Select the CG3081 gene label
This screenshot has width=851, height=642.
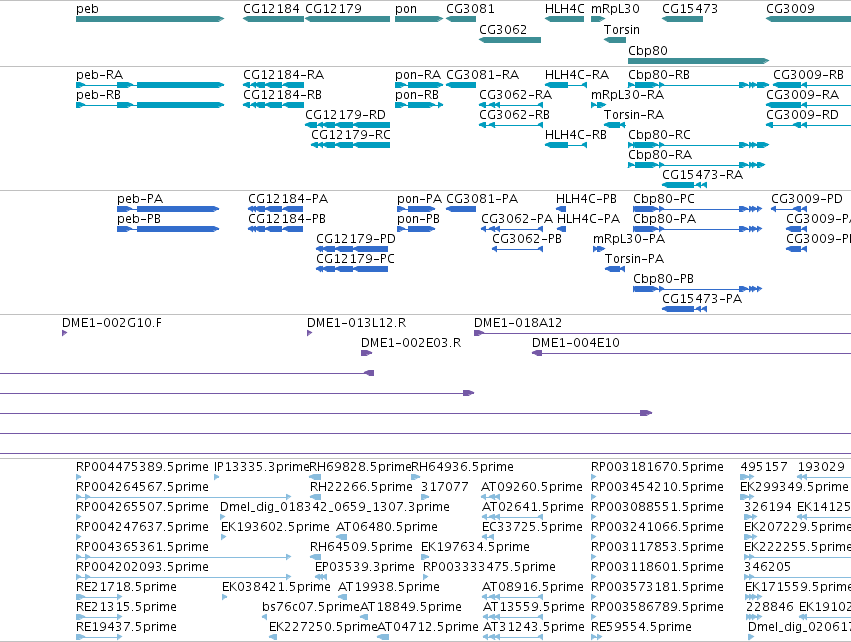click(x=470, y=9)
